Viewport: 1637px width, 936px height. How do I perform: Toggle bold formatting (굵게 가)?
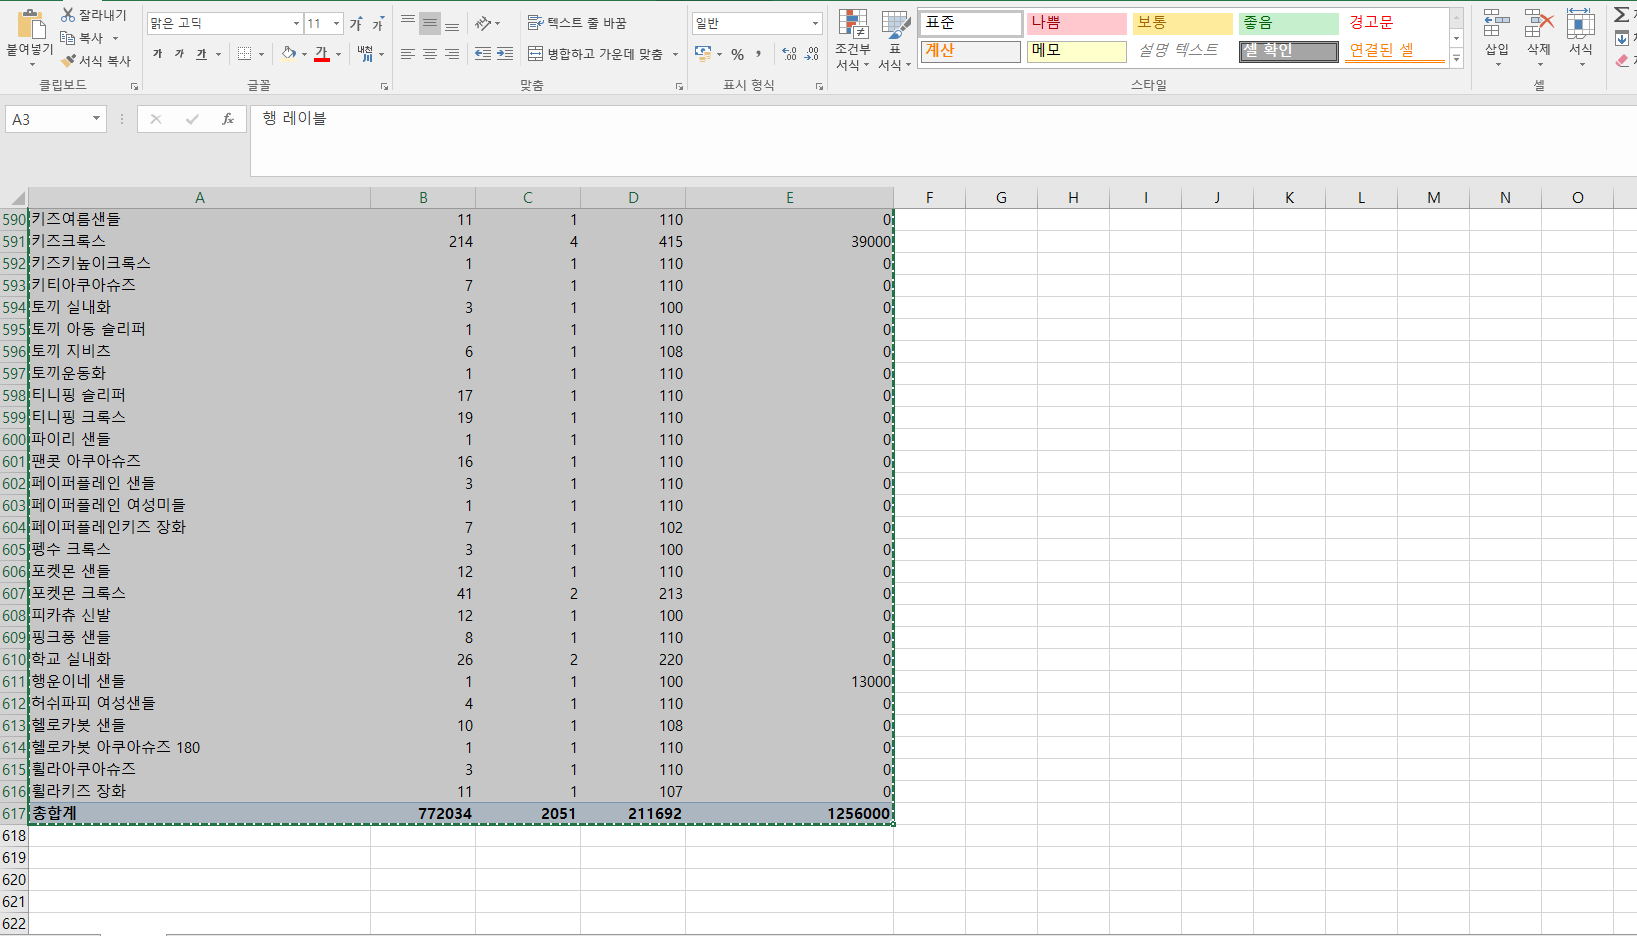[x=157, y=53]
